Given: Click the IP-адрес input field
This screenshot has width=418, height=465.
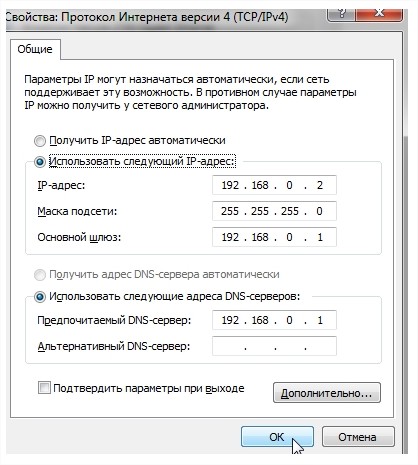Looking at the screenshot, I should 274,185.
